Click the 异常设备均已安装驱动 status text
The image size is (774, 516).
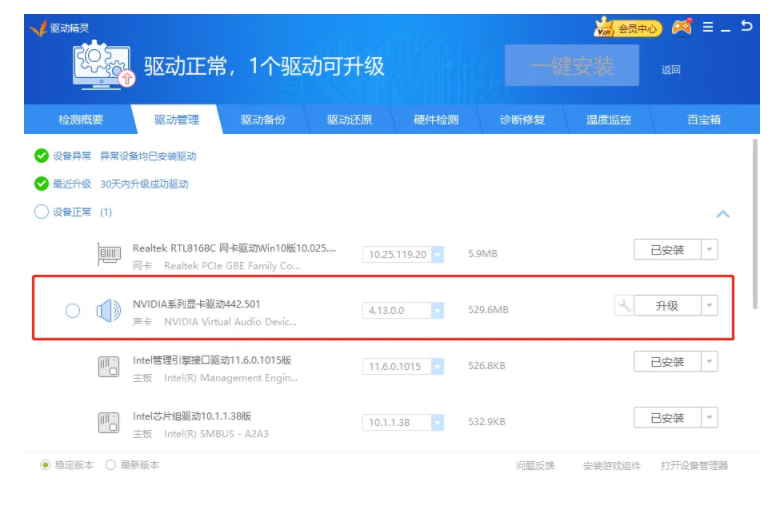point(148,156)
